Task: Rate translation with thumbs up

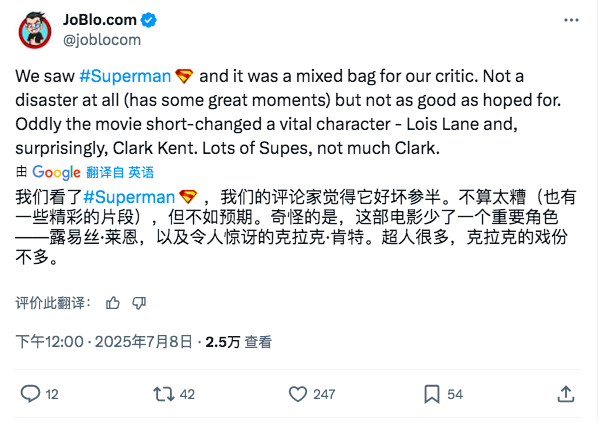Action: (x=113, y=303)
